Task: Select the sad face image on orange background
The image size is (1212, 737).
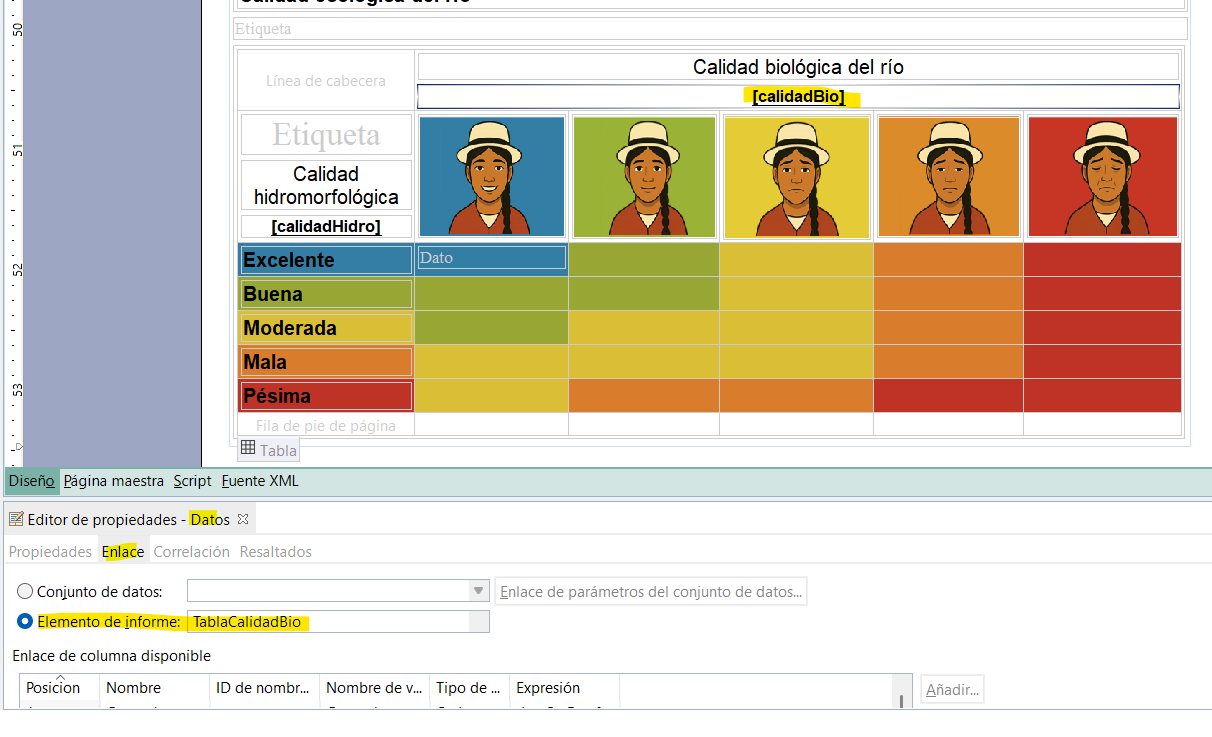Action: point(948,177)
